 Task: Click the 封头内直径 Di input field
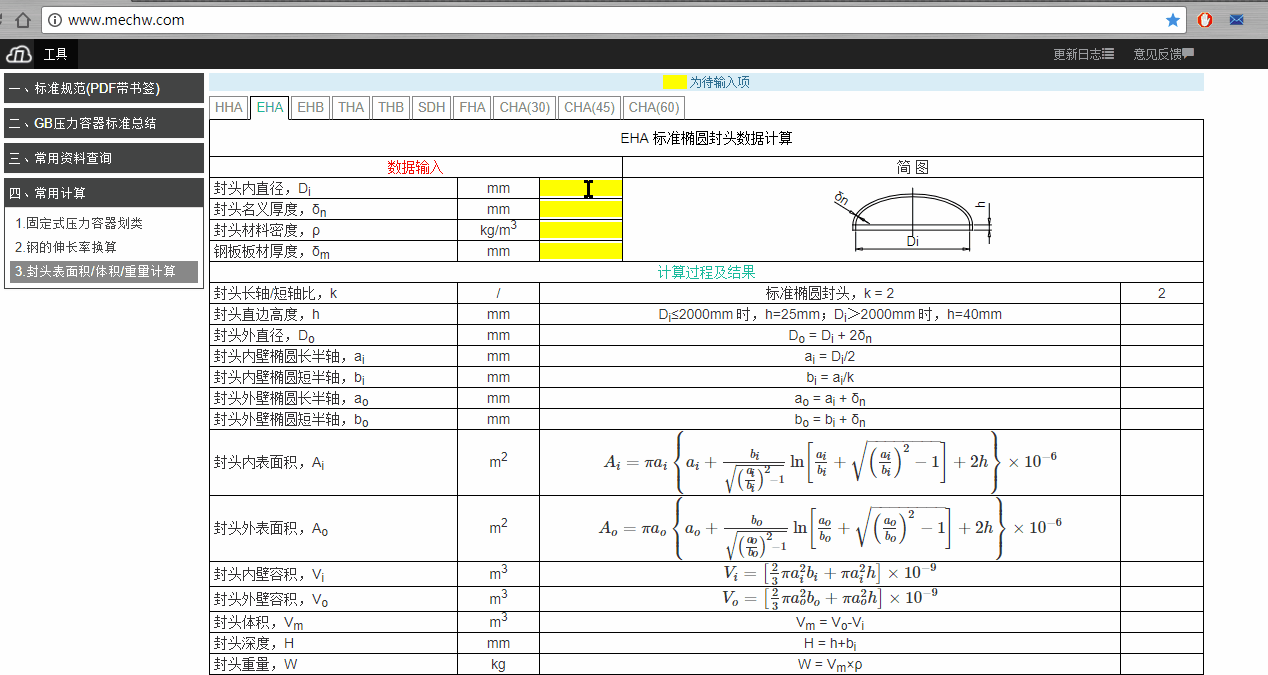pyautogui.click(x=580, y=188)
